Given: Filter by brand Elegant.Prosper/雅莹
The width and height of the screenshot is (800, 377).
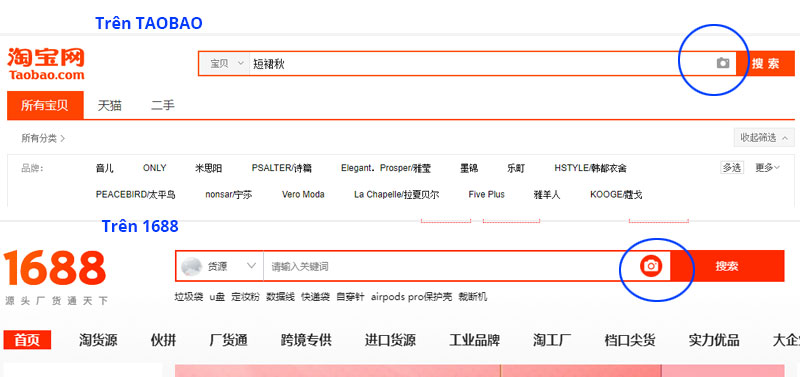Looking at the screenshot, I should coord(386,168).
